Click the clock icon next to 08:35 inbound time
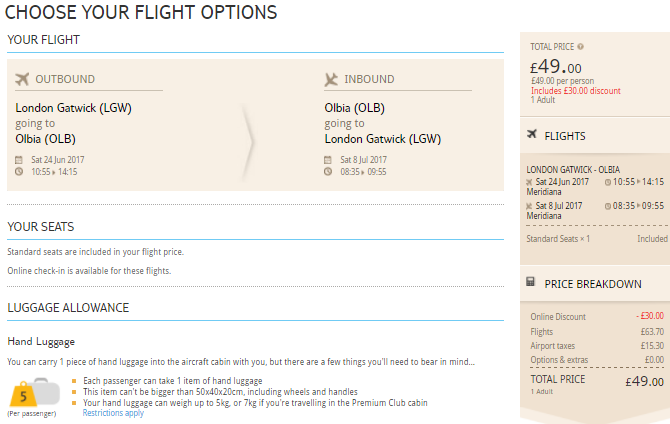 [x=328, y=172]
